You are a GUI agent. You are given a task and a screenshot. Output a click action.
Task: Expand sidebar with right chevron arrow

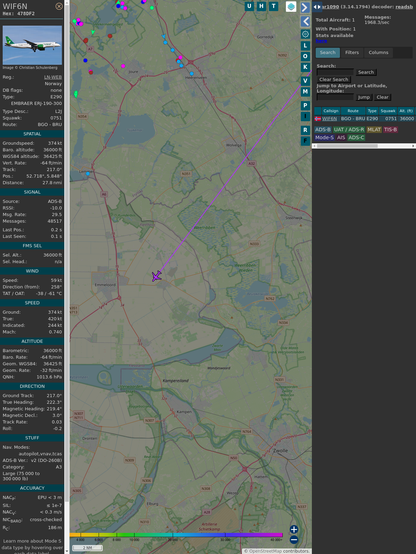coord(305,7)
